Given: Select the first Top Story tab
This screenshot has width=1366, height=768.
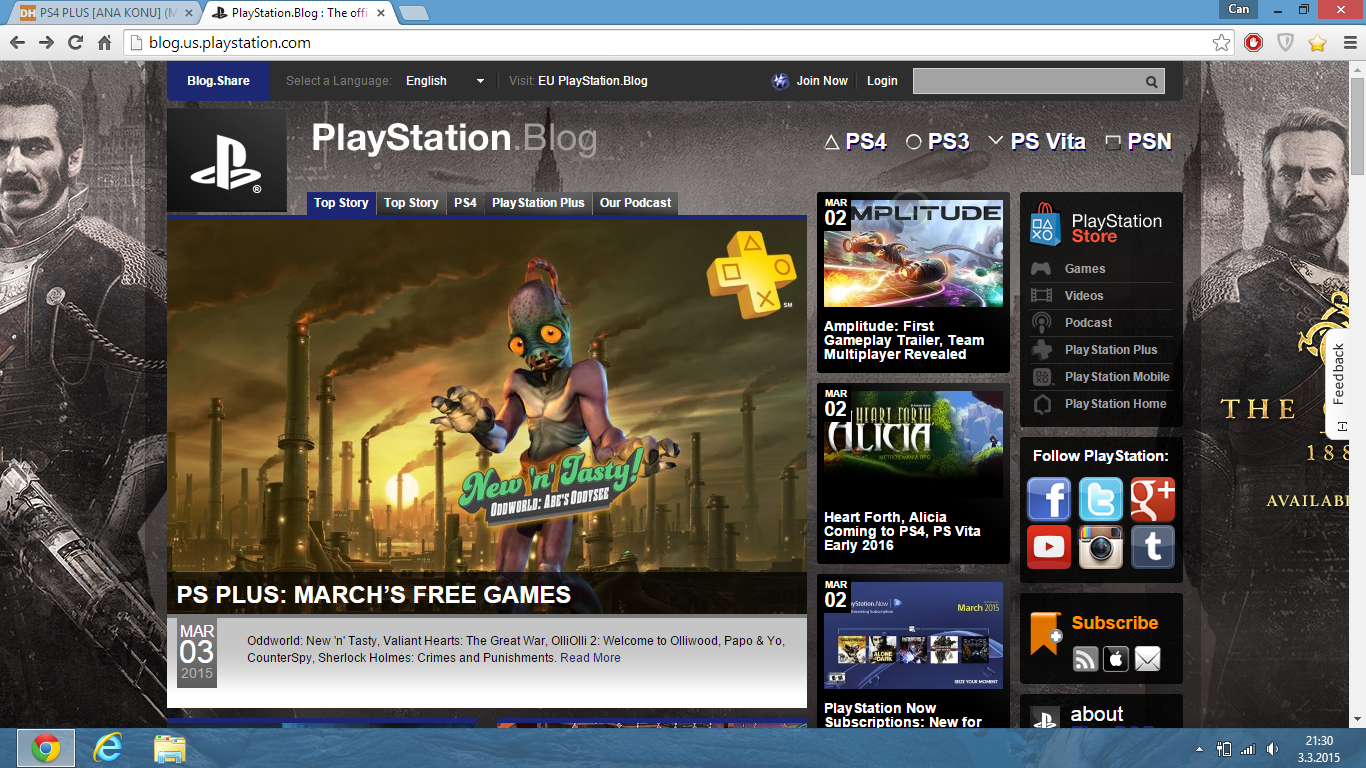Looking at the screenshot, I should tap(341, 203).
